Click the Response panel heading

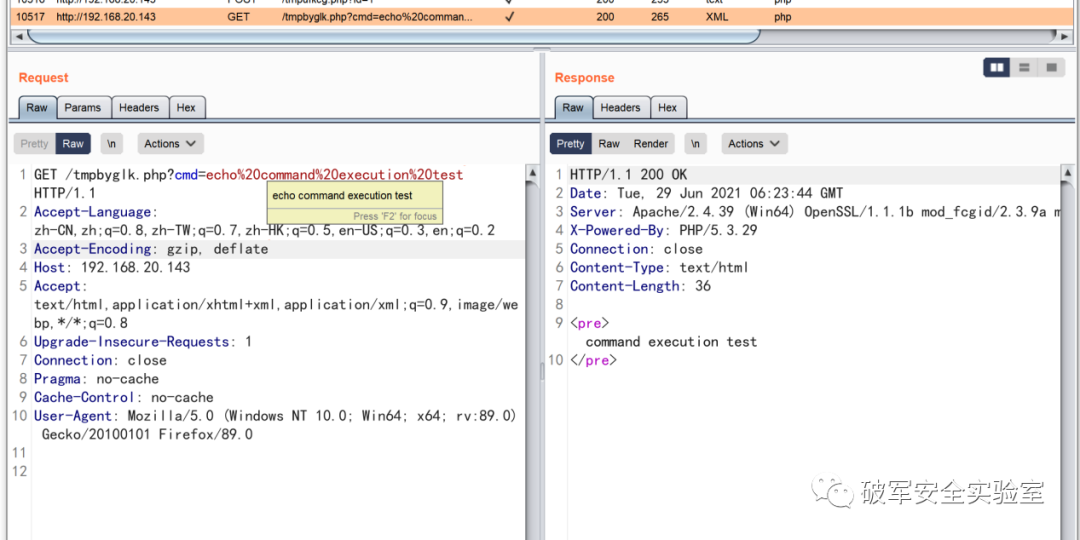tap(584, 78)
